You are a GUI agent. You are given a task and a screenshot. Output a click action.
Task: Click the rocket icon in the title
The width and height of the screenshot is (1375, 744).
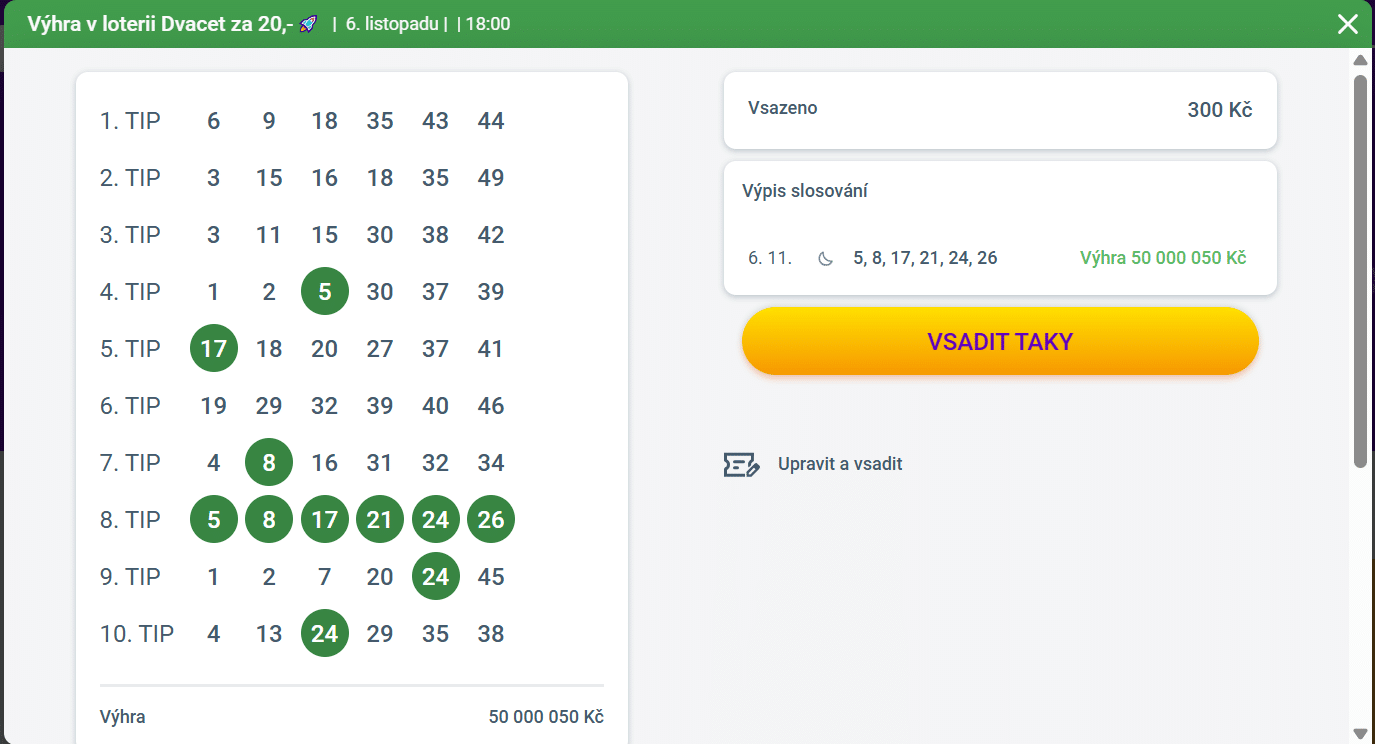[x=308, y=24]
